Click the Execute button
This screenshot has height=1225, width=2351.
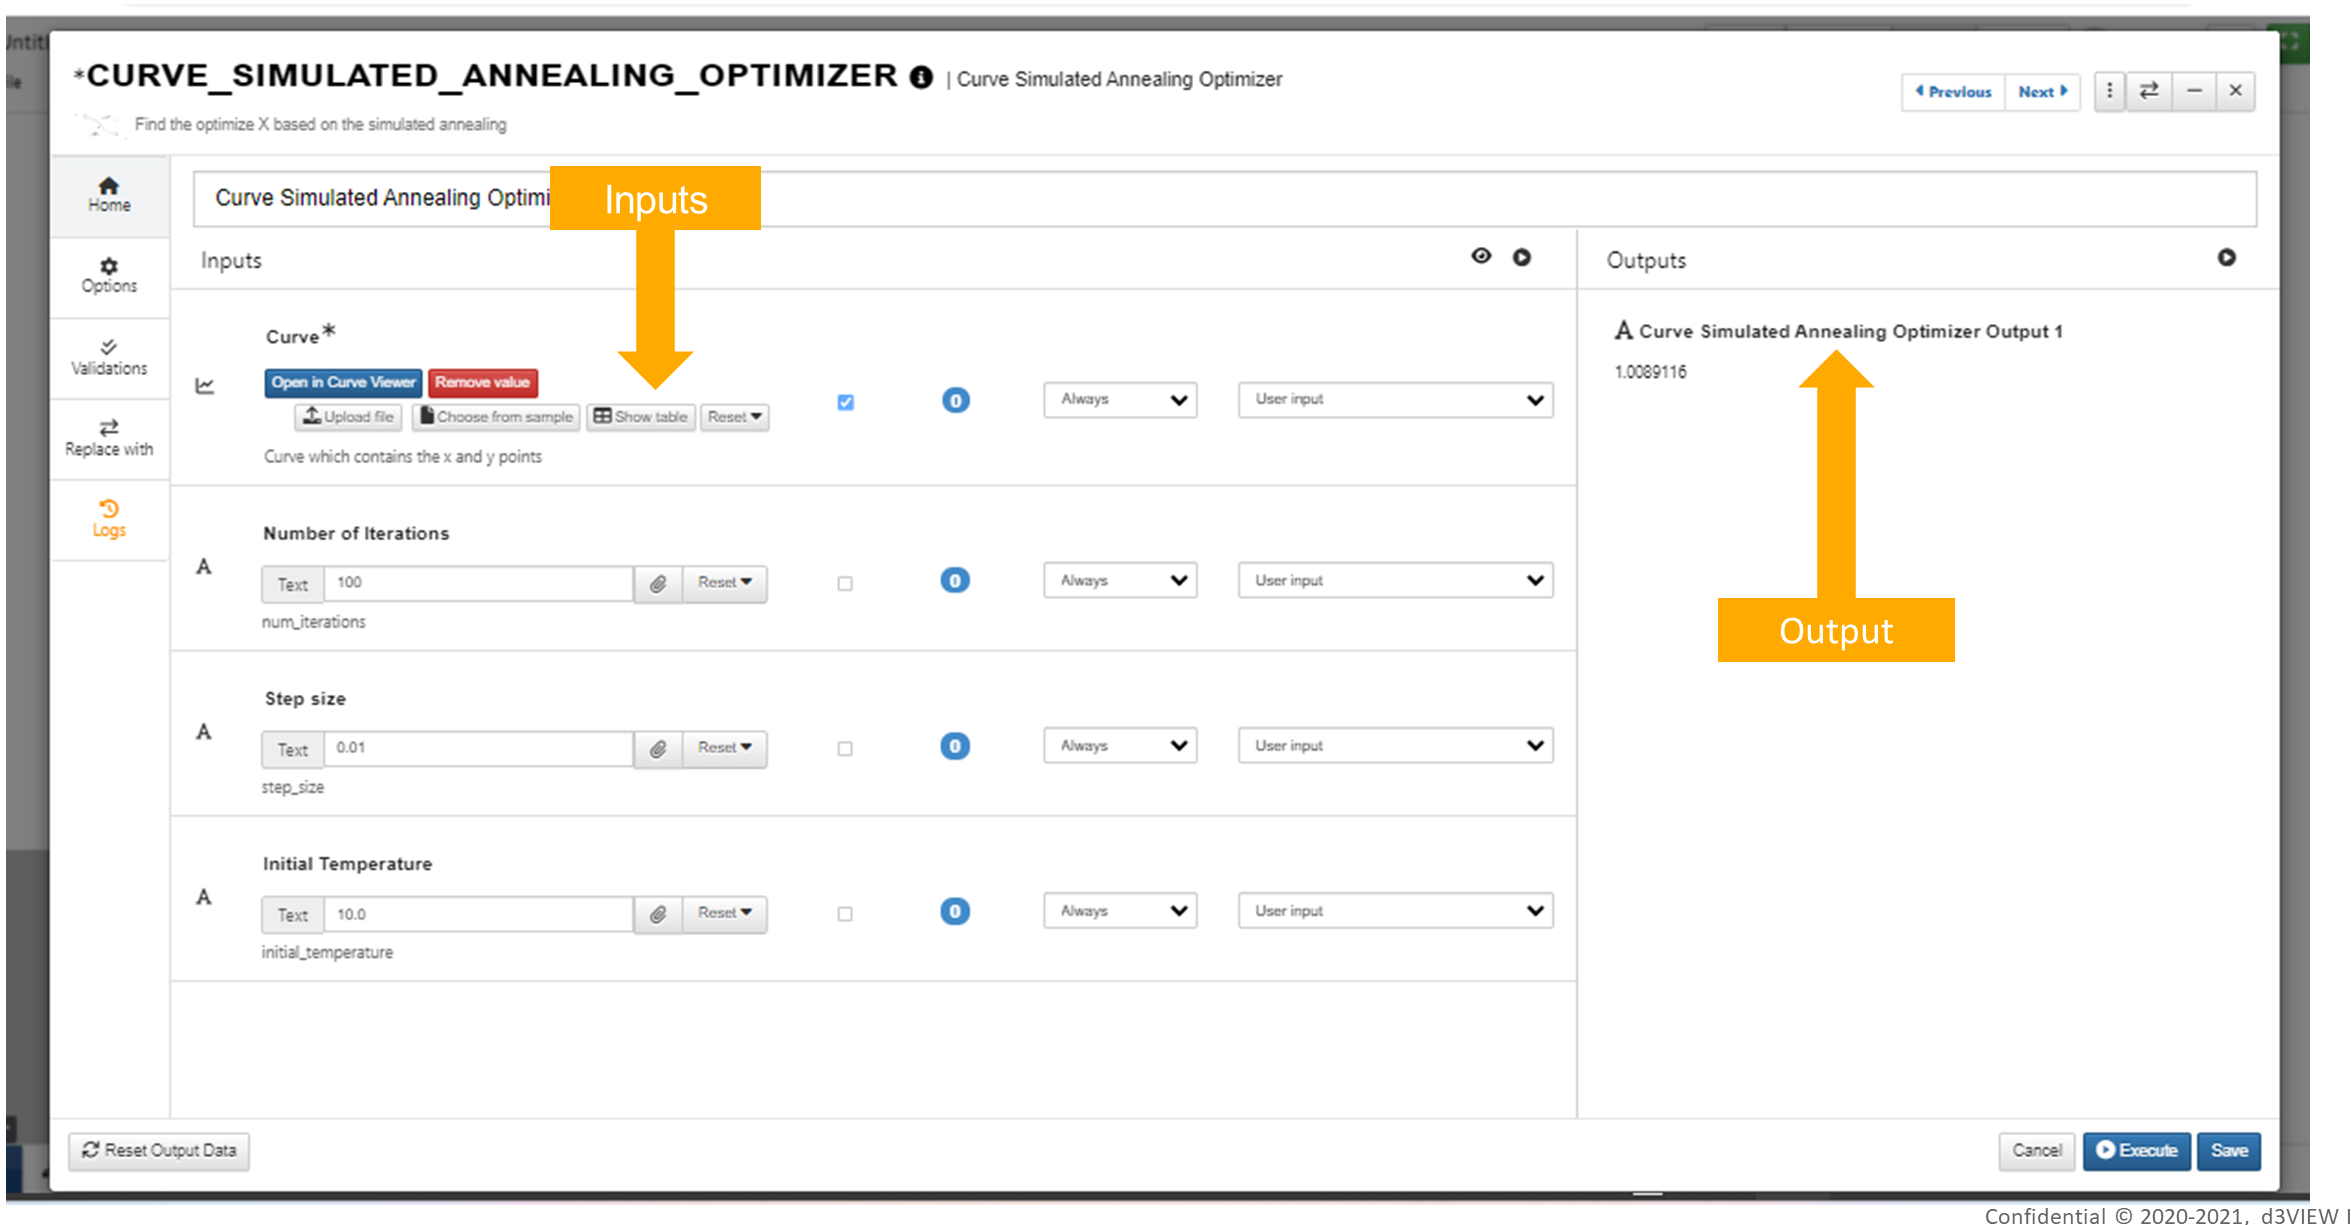pyautogui.click(x=2136, y=1150)
